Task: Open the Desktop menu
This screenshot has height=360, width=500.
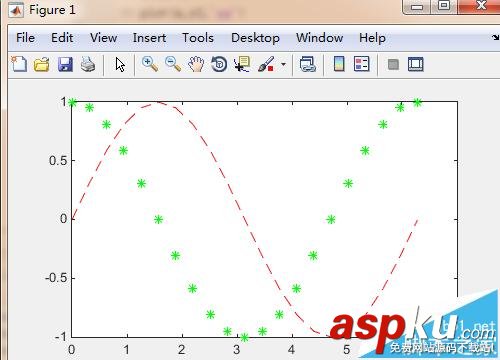Action: click(255, 38)
